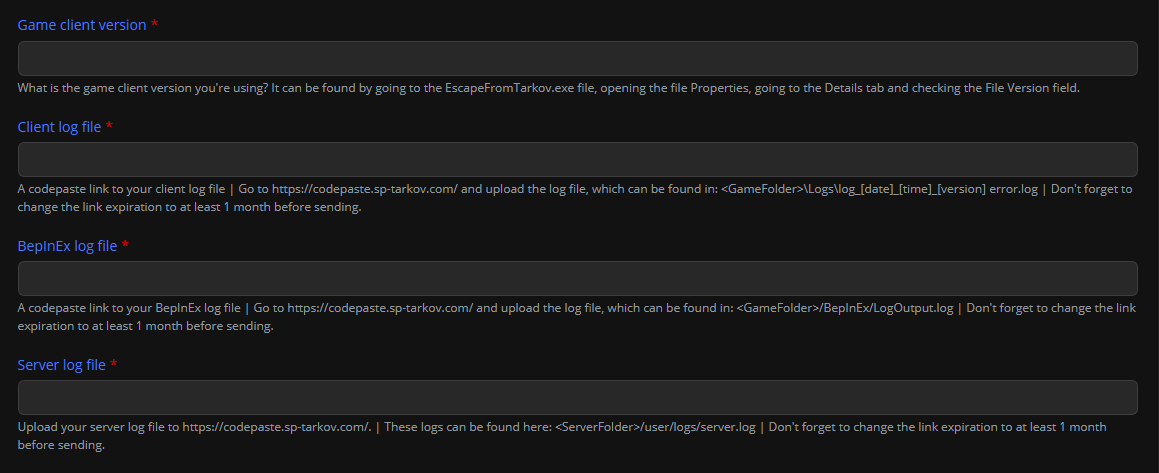Click the required asterisk next to Client log file
Image resolution: width=1159 pixels, height=473 pixels.
(109, 126)
